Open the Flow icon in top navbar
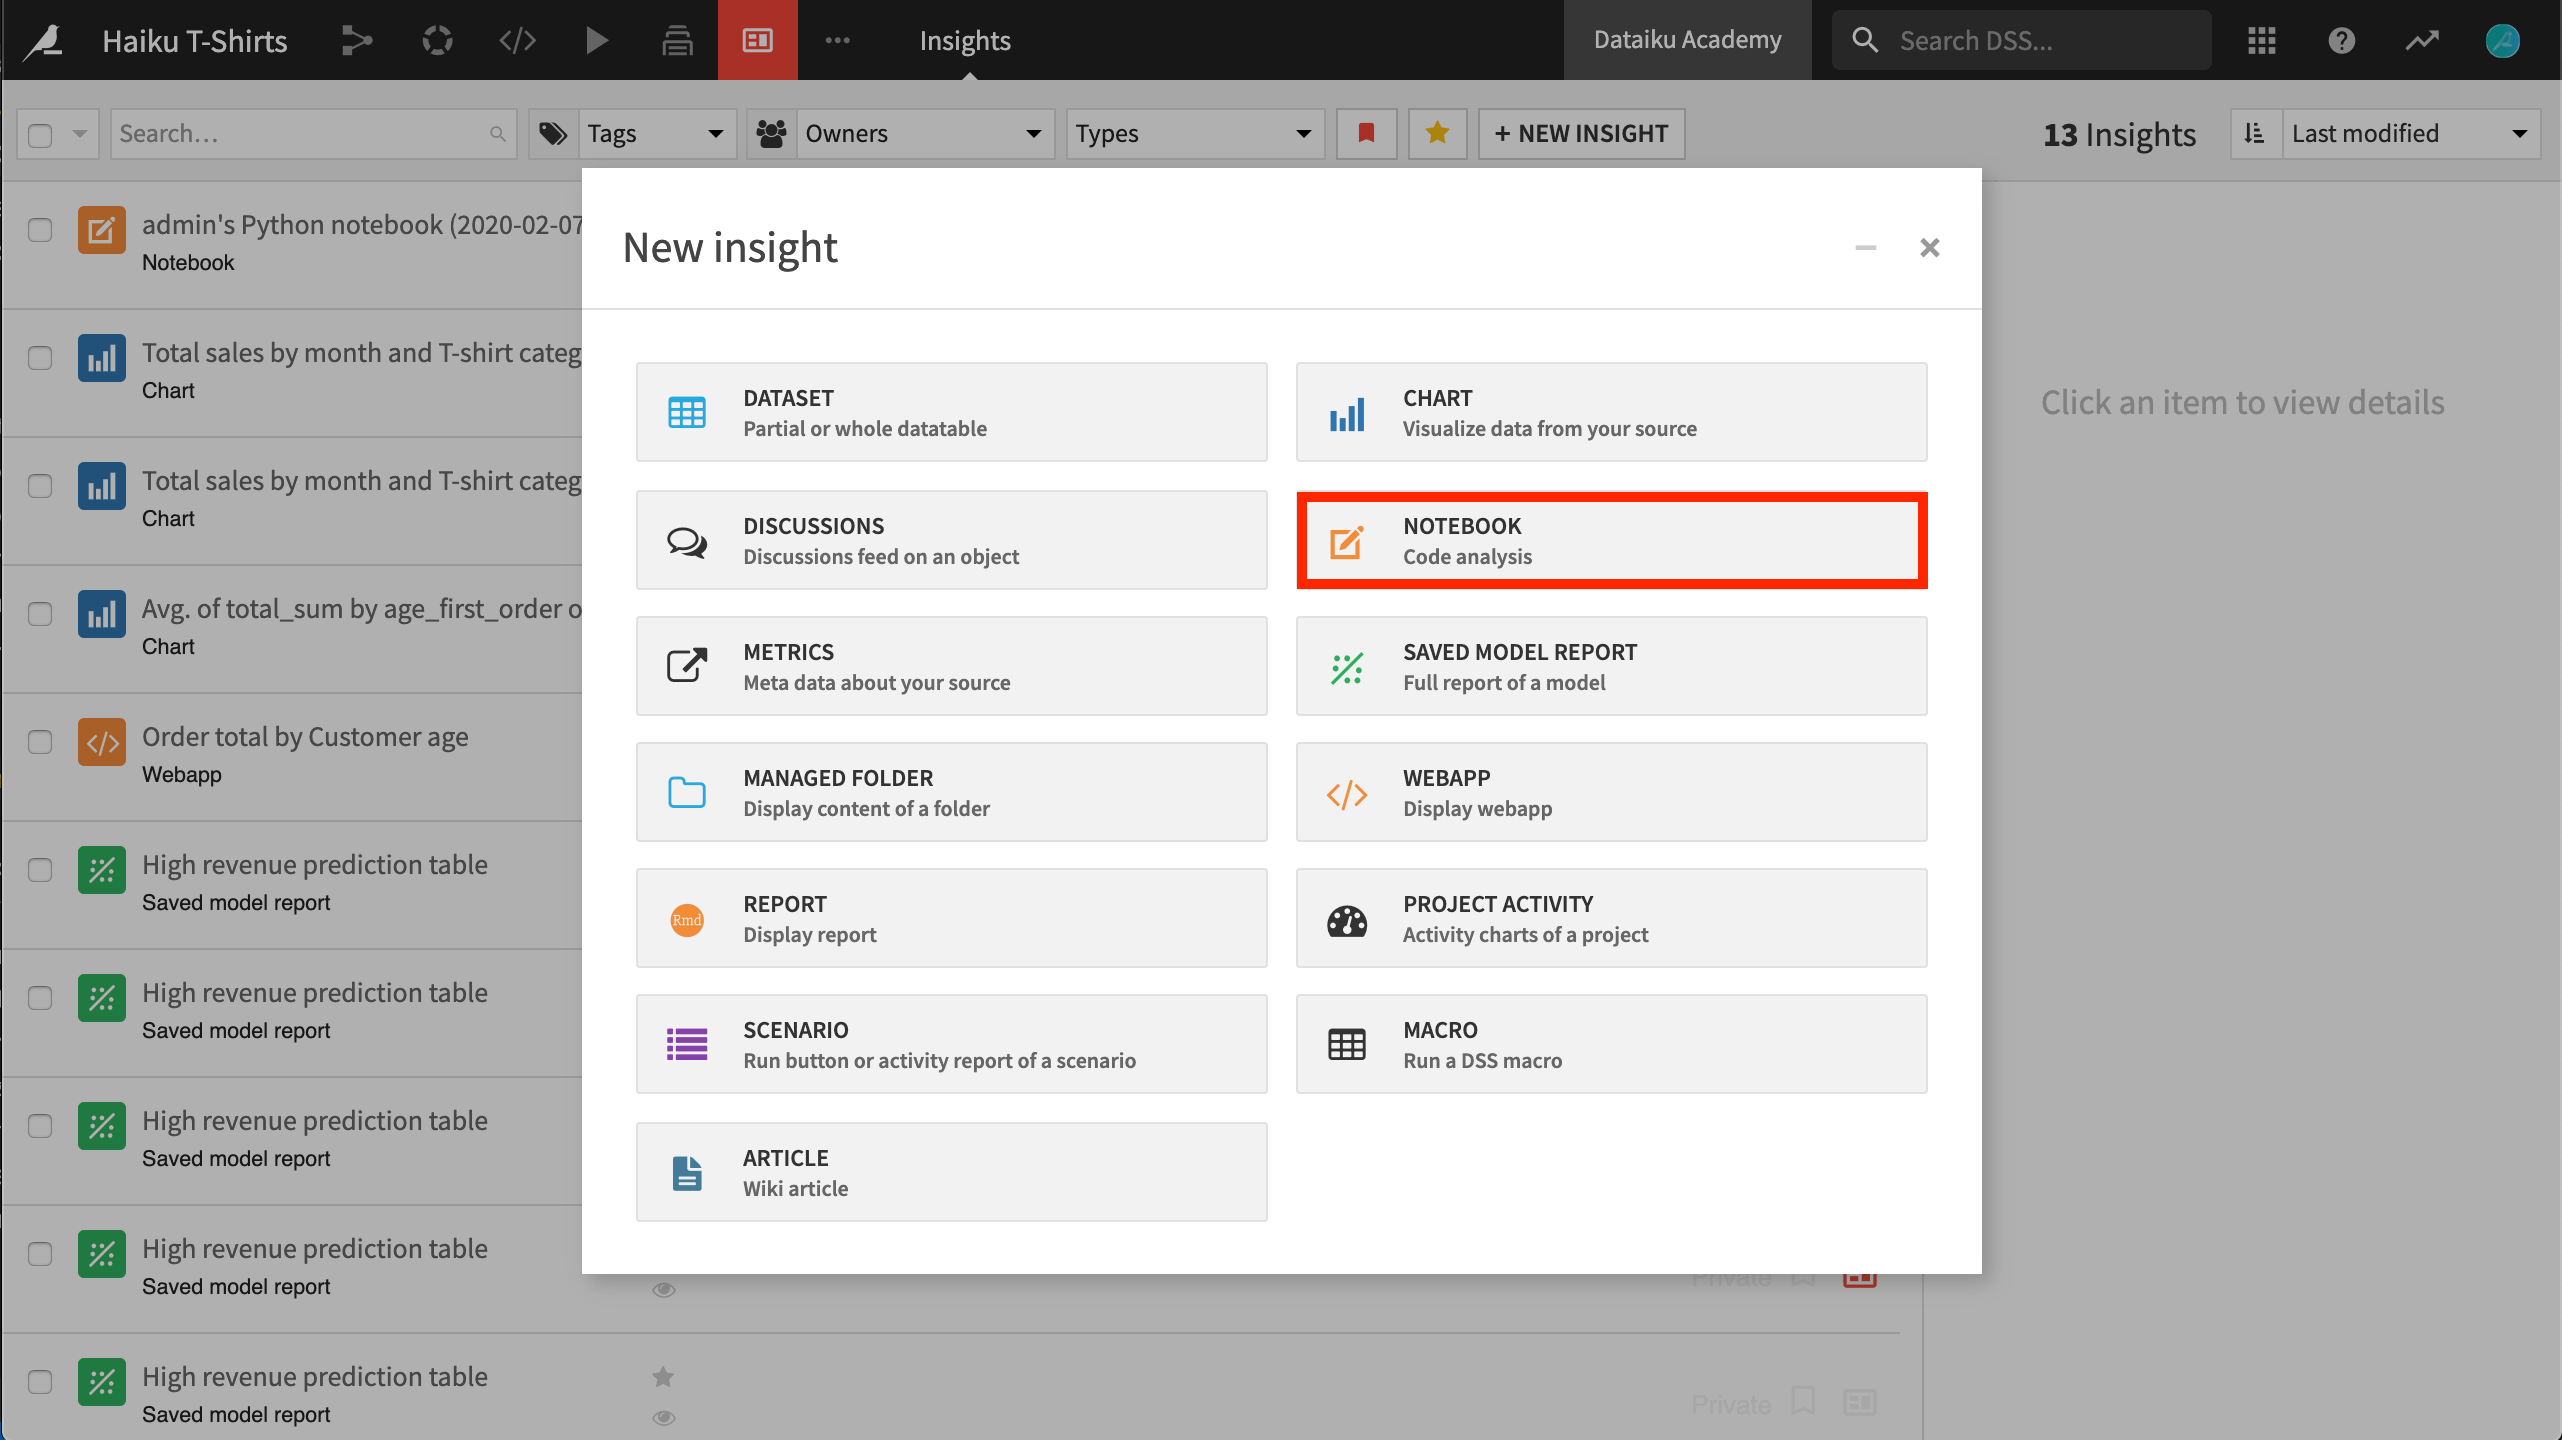2562x1440 pixels. point(357,41)
